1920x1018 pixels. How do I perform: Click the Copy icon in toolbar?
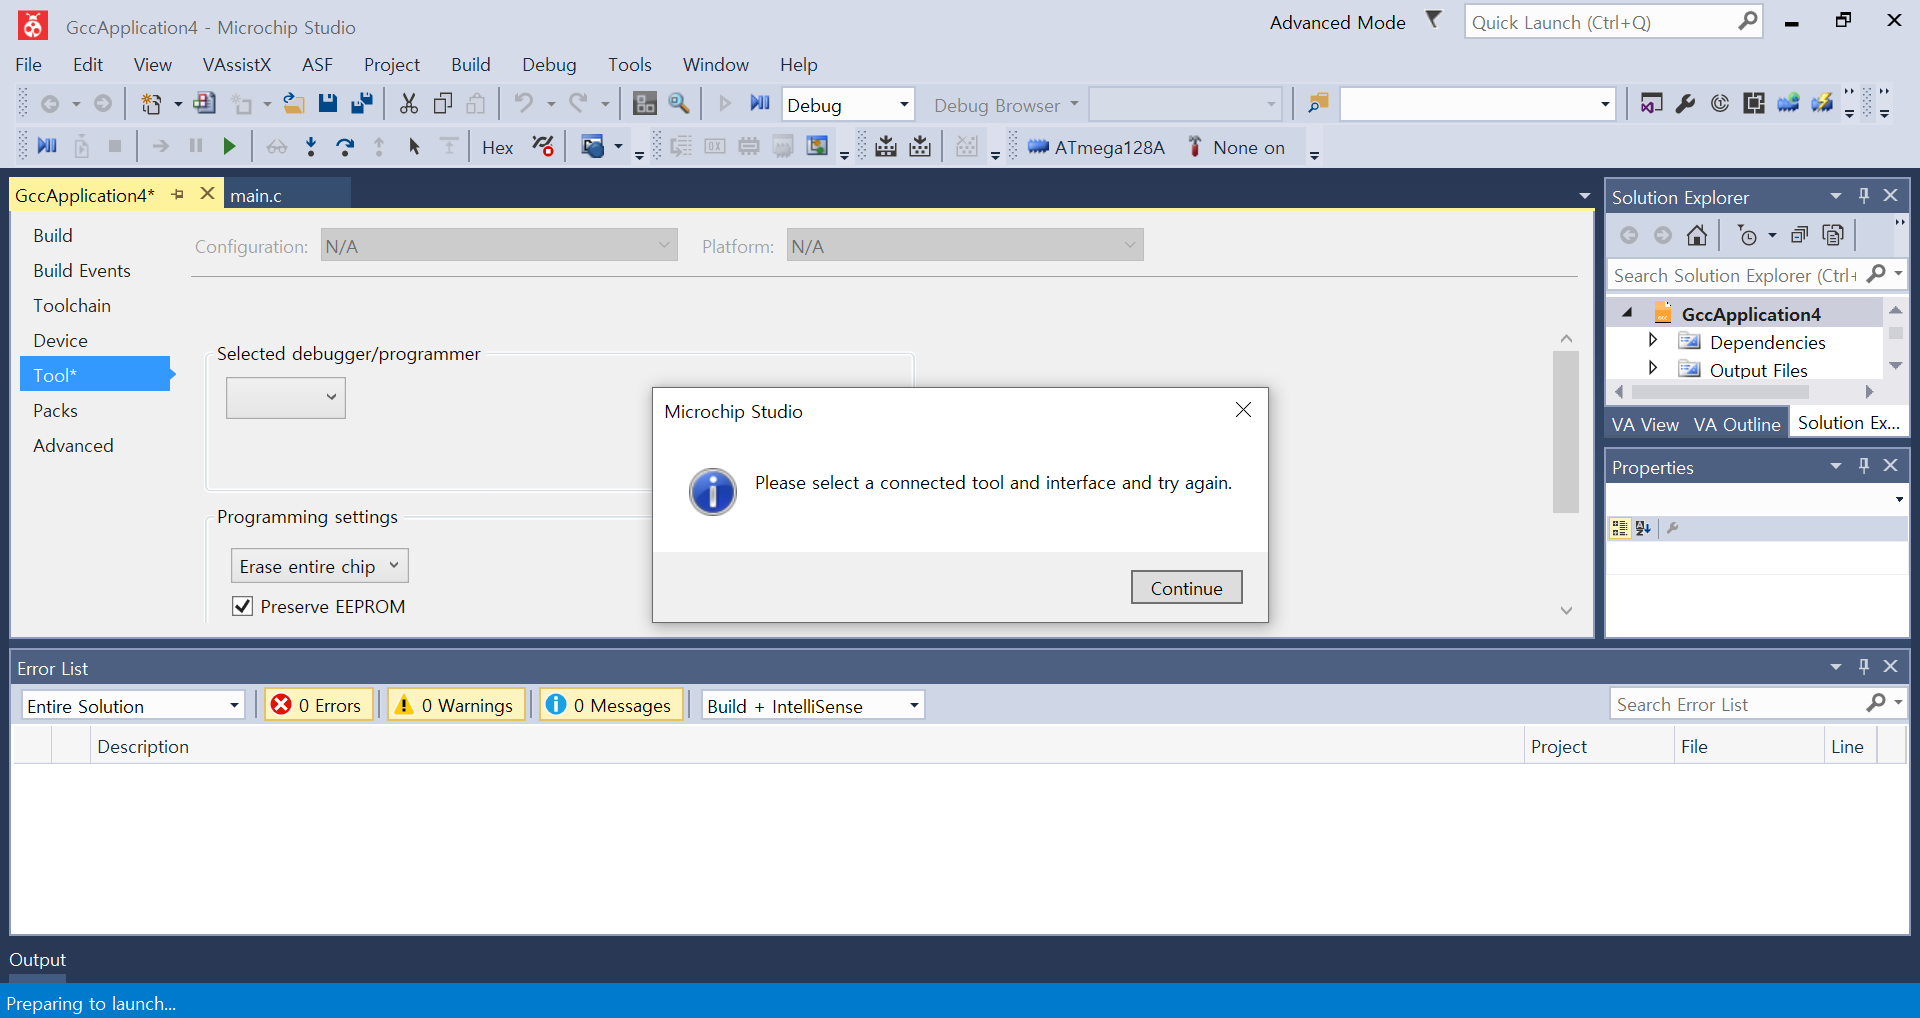pyautogui.click(x=443, y=103)
